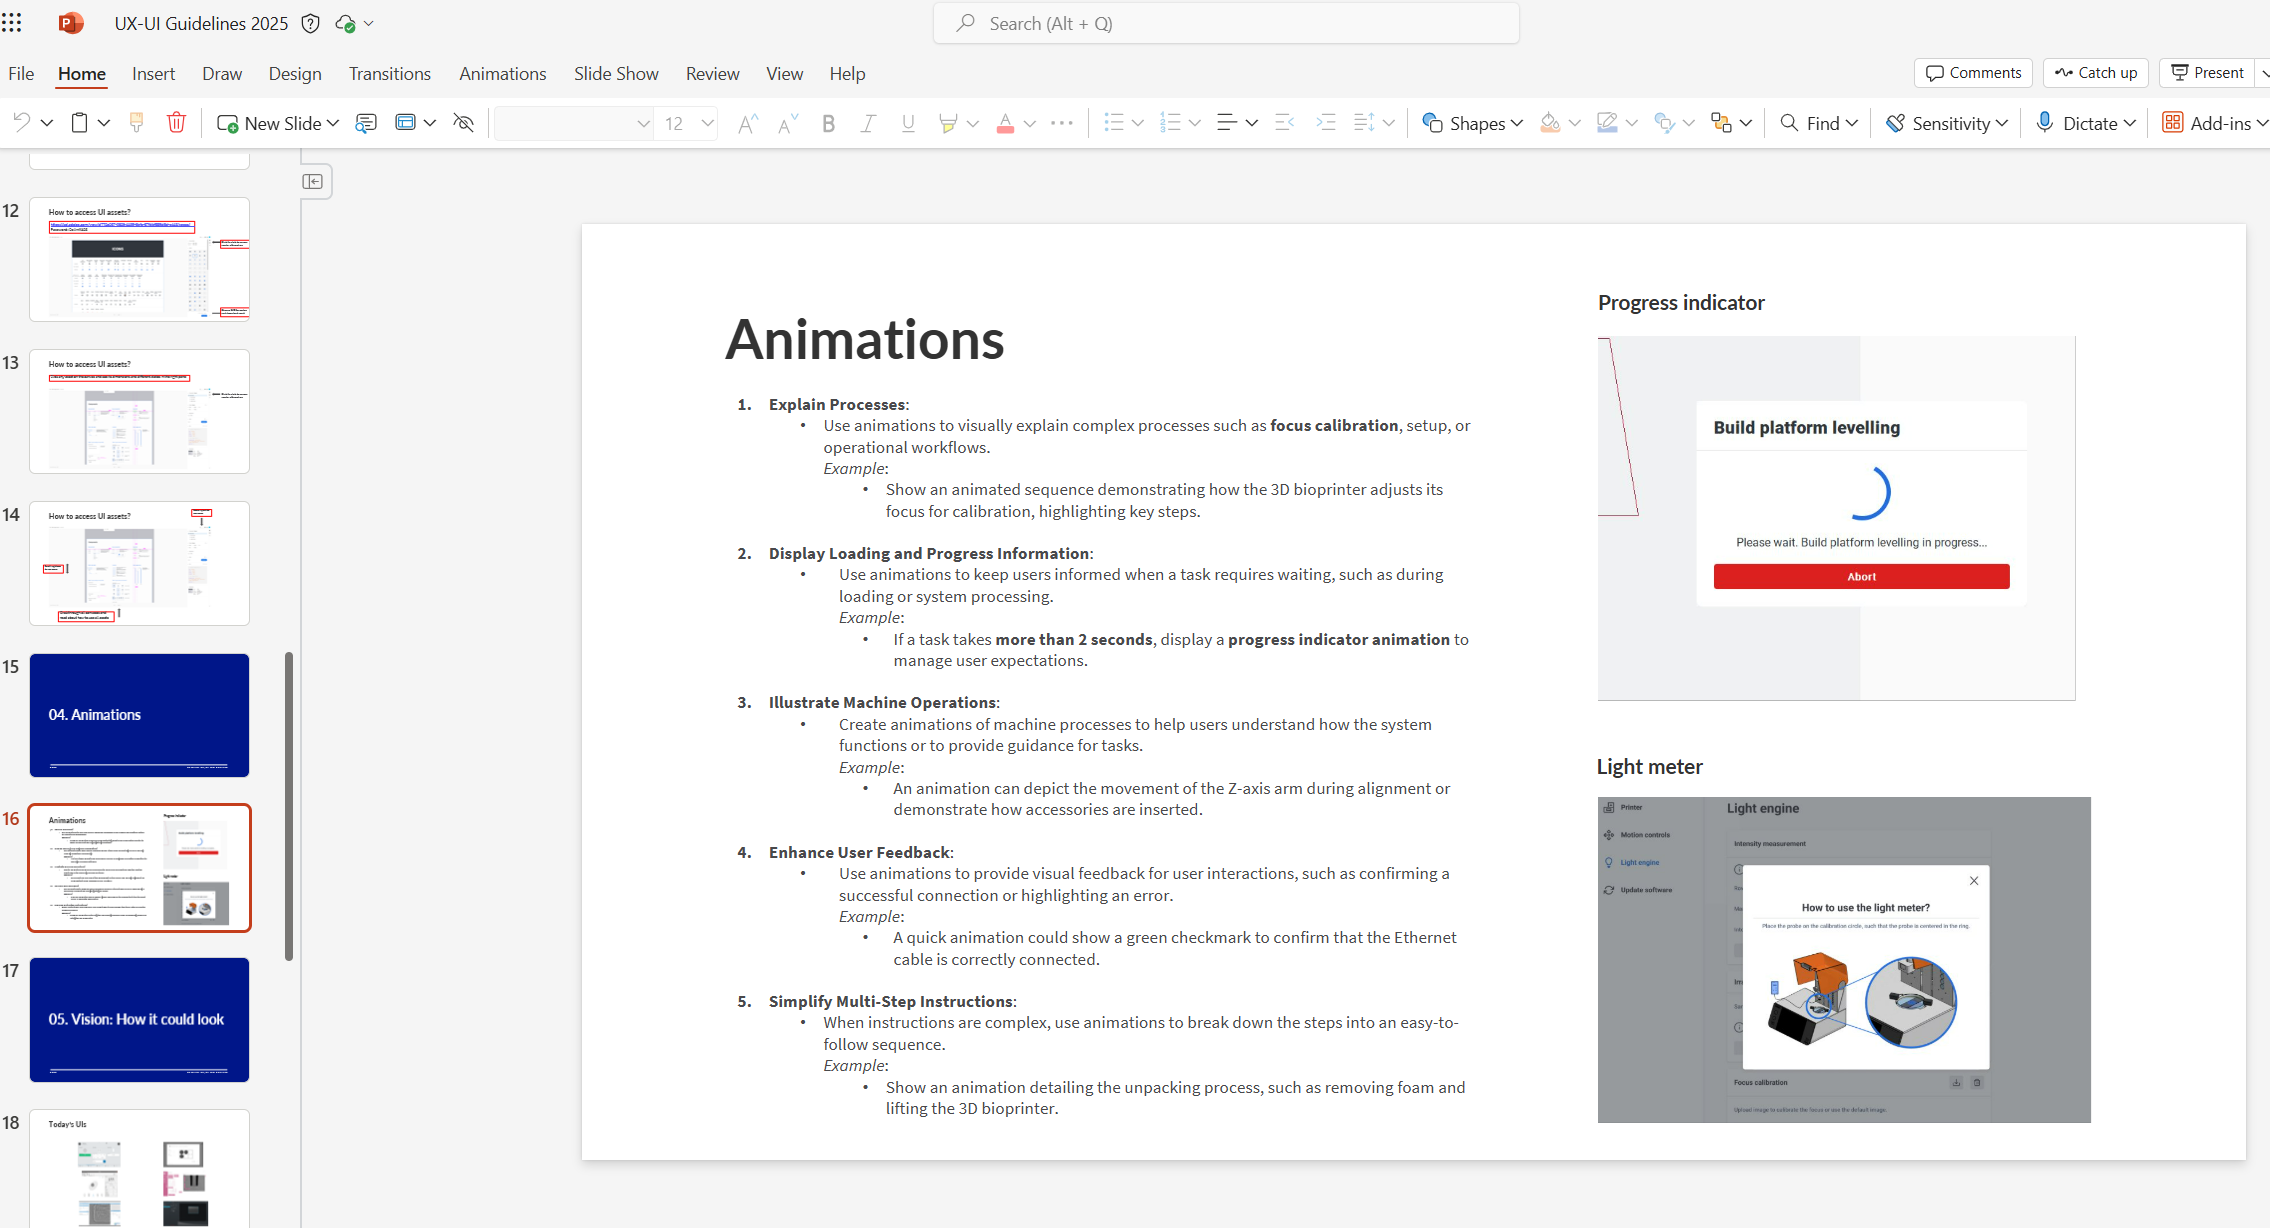Click the Undo icon
This screenshot has width=2270, height=1228.
click(20, 122)
